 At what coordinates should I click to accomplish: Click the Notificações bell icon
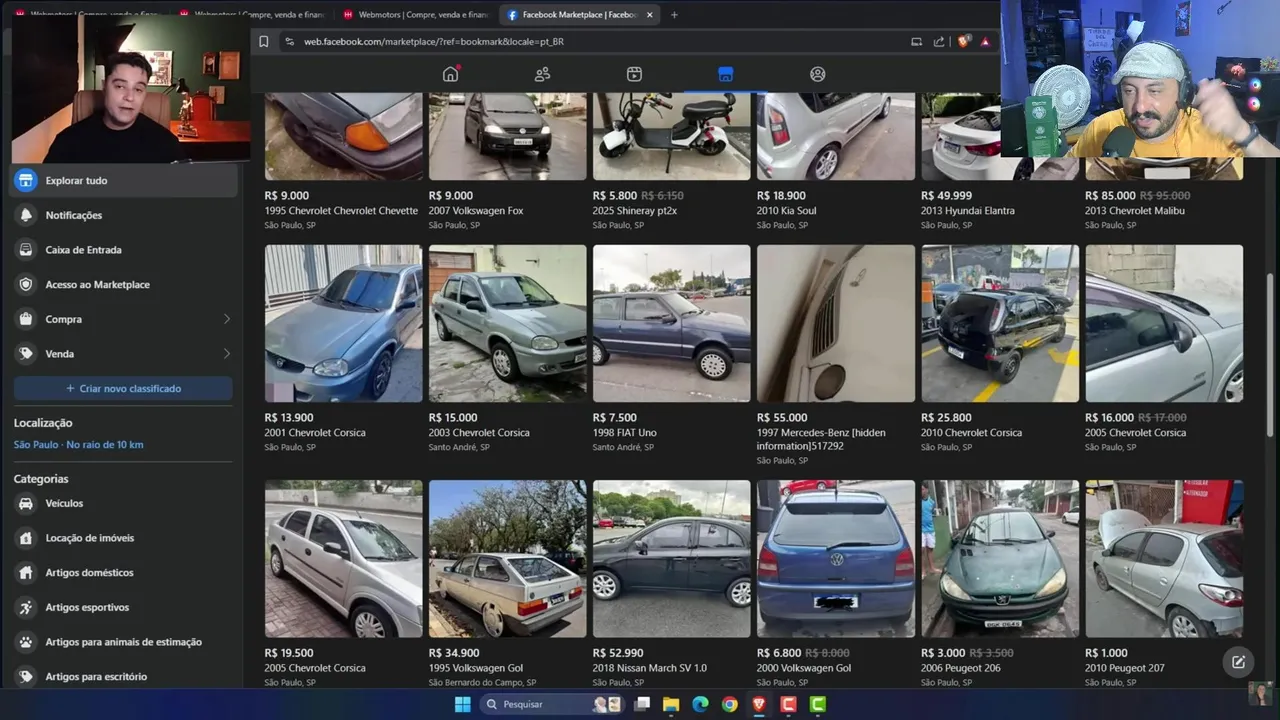tap(26, 215)
